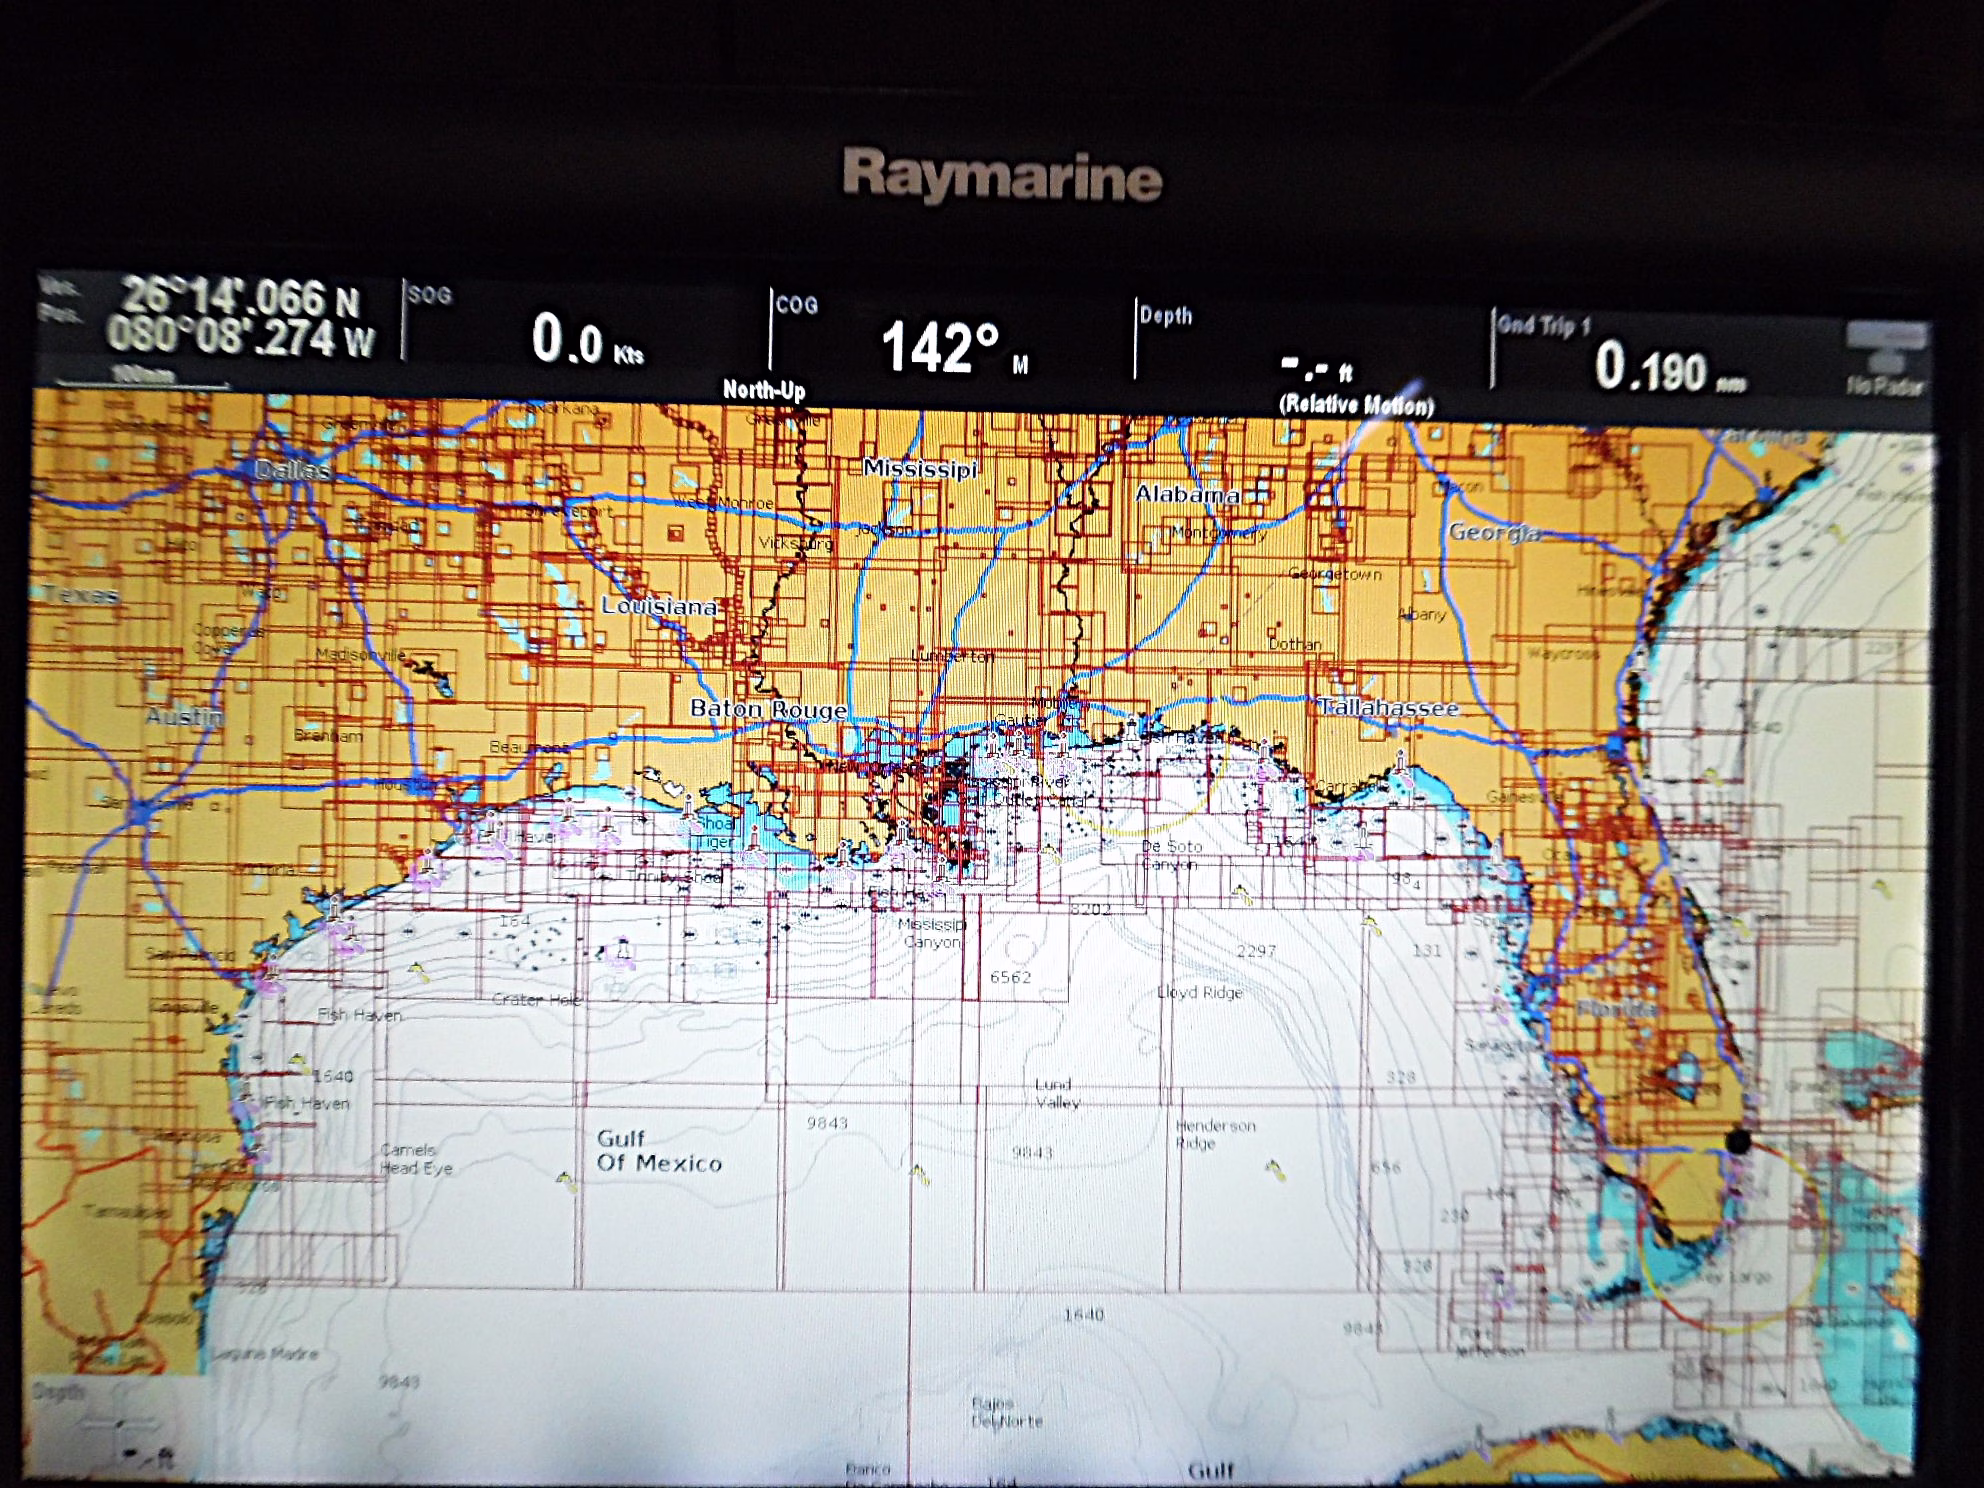Select the yellow buoy marker below Henderson Ridge
The width and height of the screenshot is (1984, 1488).
pos(1274,1168)
